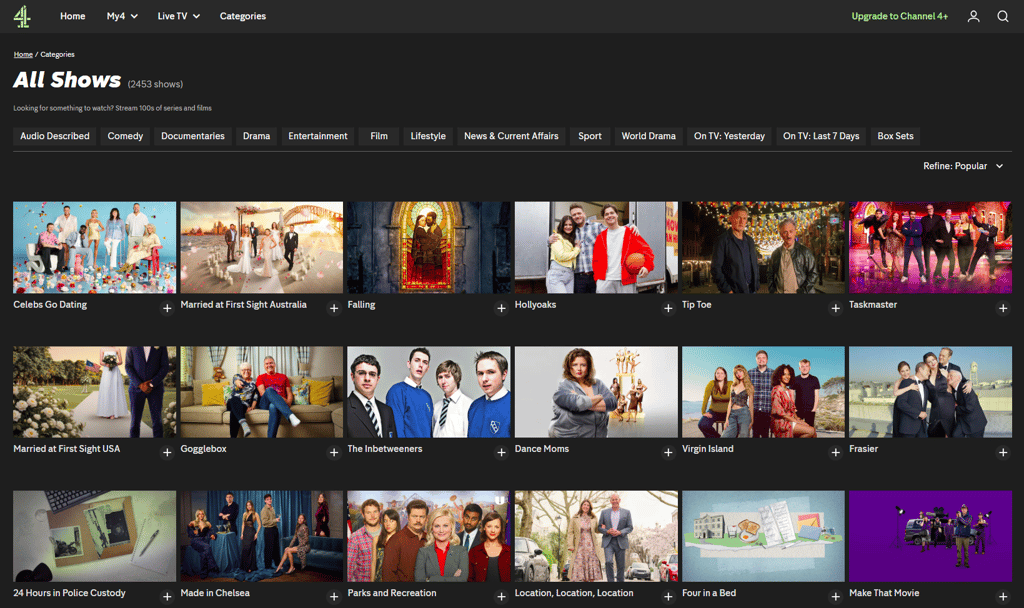Click the Tip Toe title text

click(x=697, y=304)
